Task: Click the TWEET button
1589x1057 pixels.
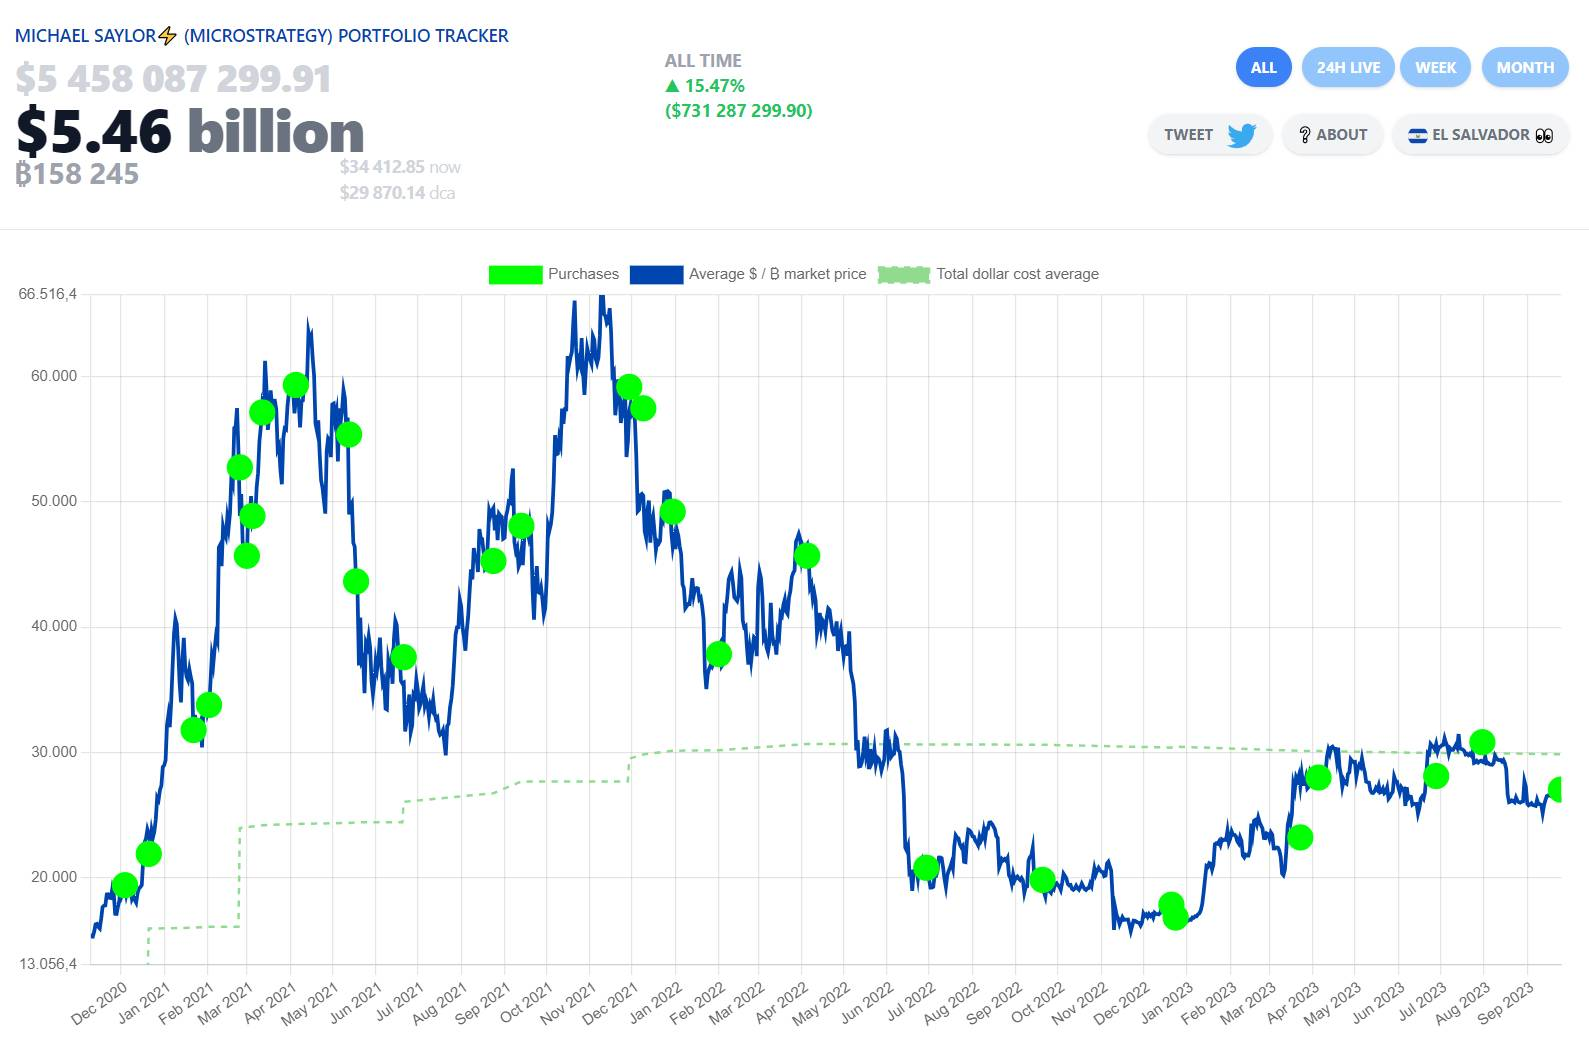Action: (1210, 135)
